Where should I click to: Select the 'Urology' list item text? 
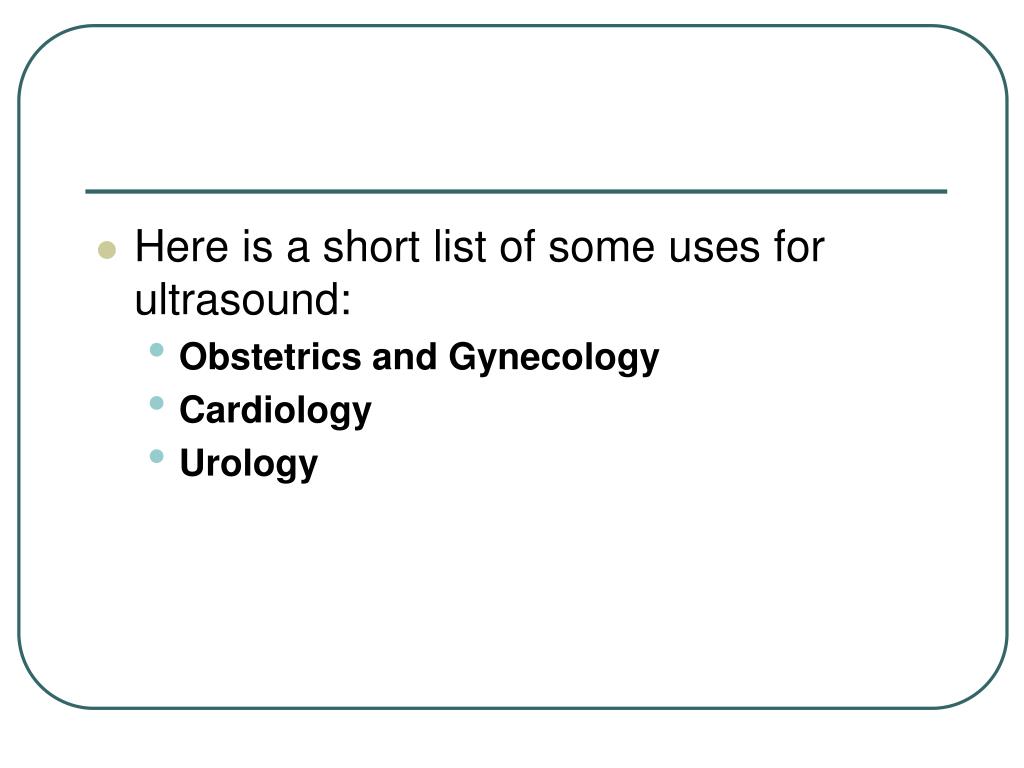[248, 464]
